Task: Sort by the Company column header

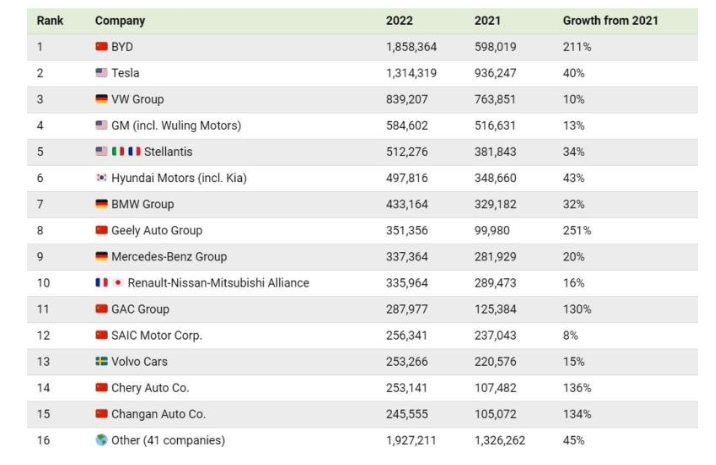Action: [x=120, y=20]
